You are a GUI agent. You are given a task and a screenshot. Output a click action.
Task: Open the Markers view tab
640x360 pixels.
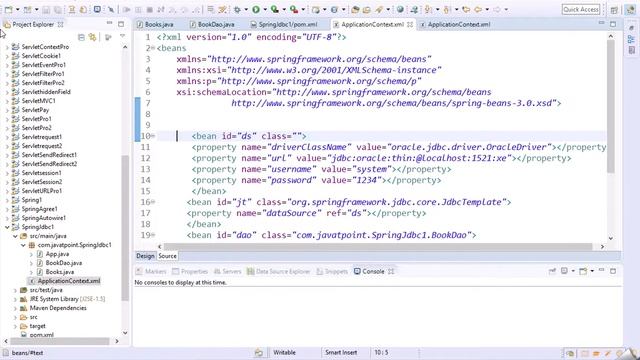151,271
